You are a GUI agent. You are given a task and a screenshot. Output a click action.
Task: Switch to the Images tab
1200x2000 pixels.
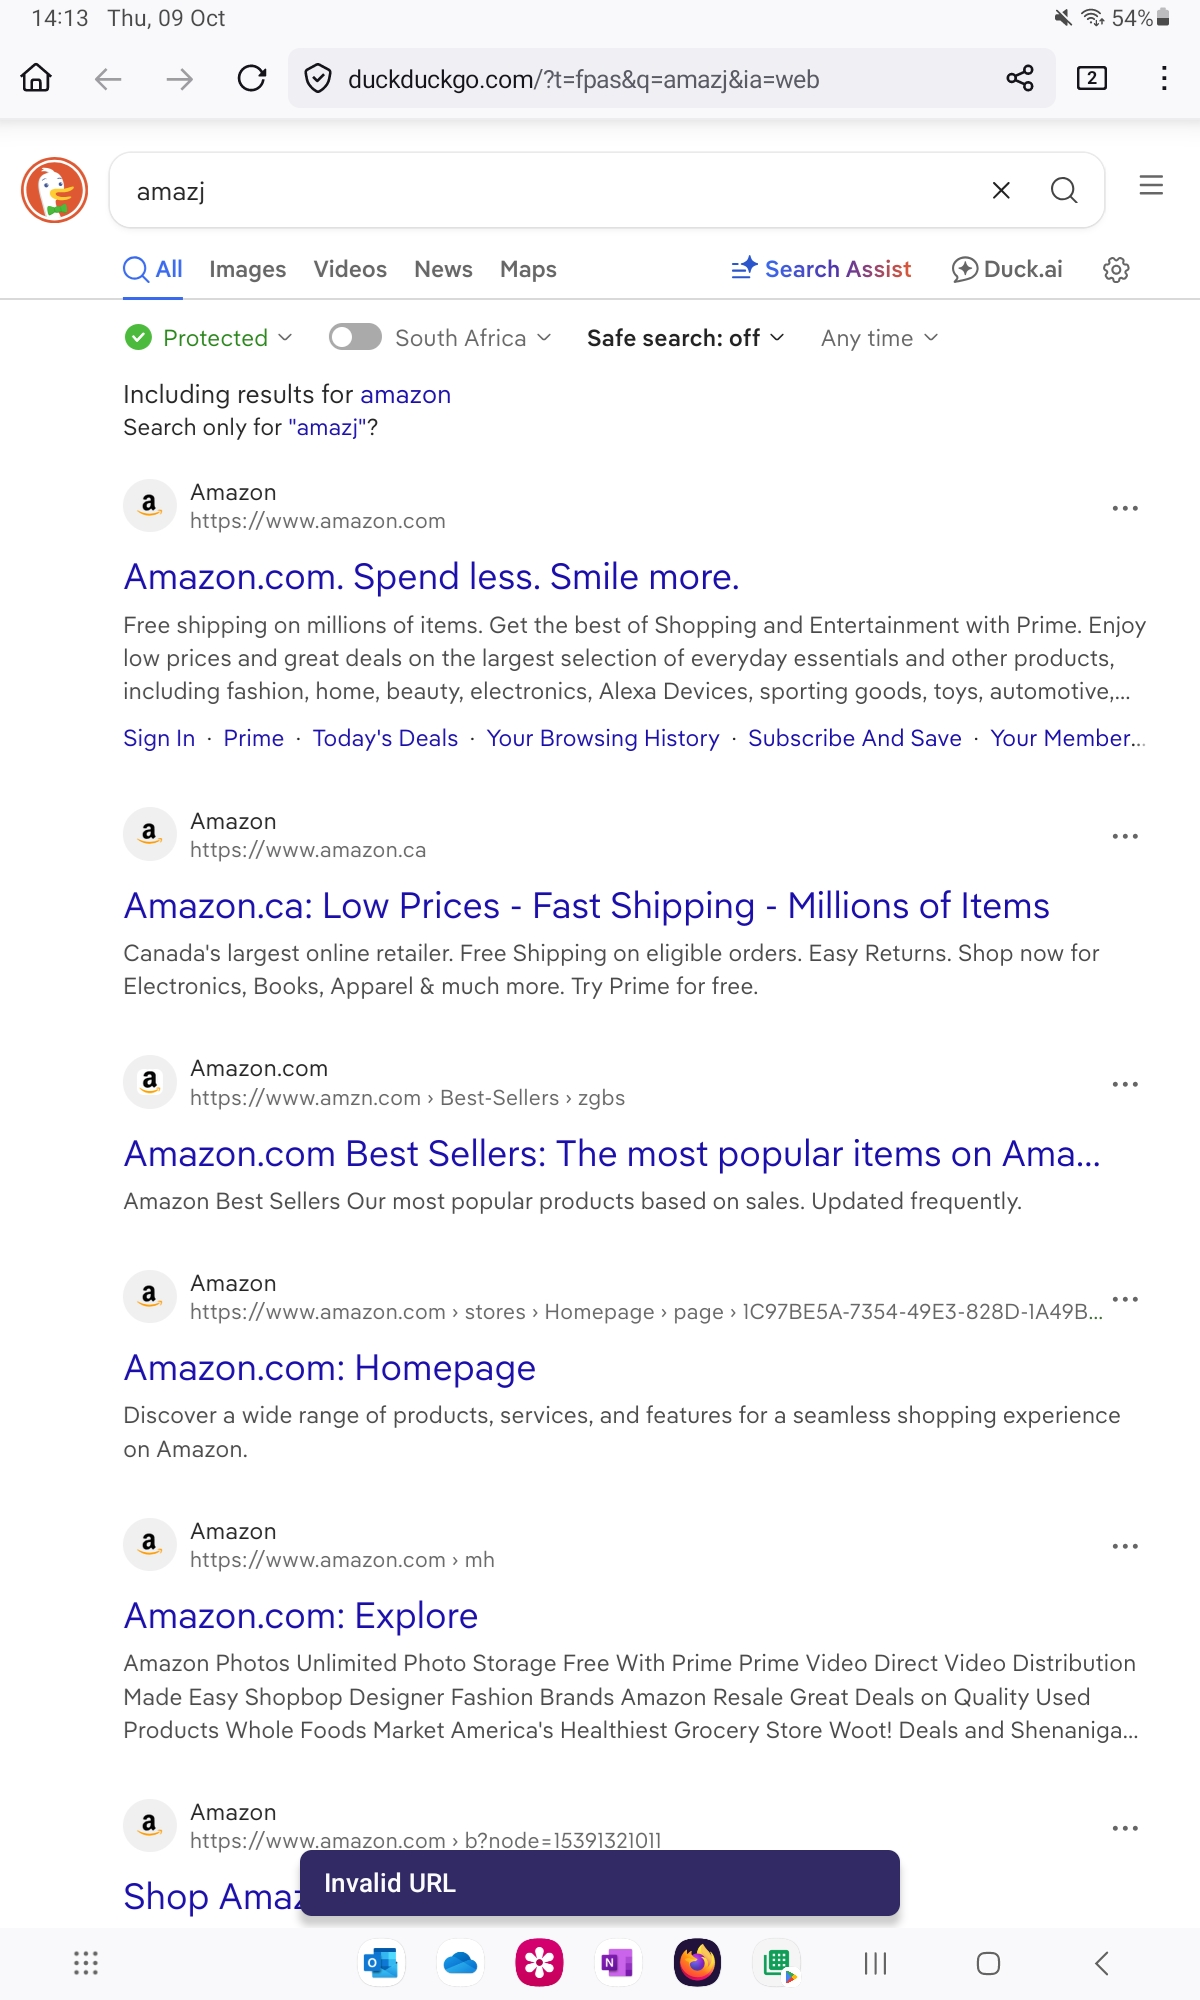pyautogui.click(x=247, y=269)
